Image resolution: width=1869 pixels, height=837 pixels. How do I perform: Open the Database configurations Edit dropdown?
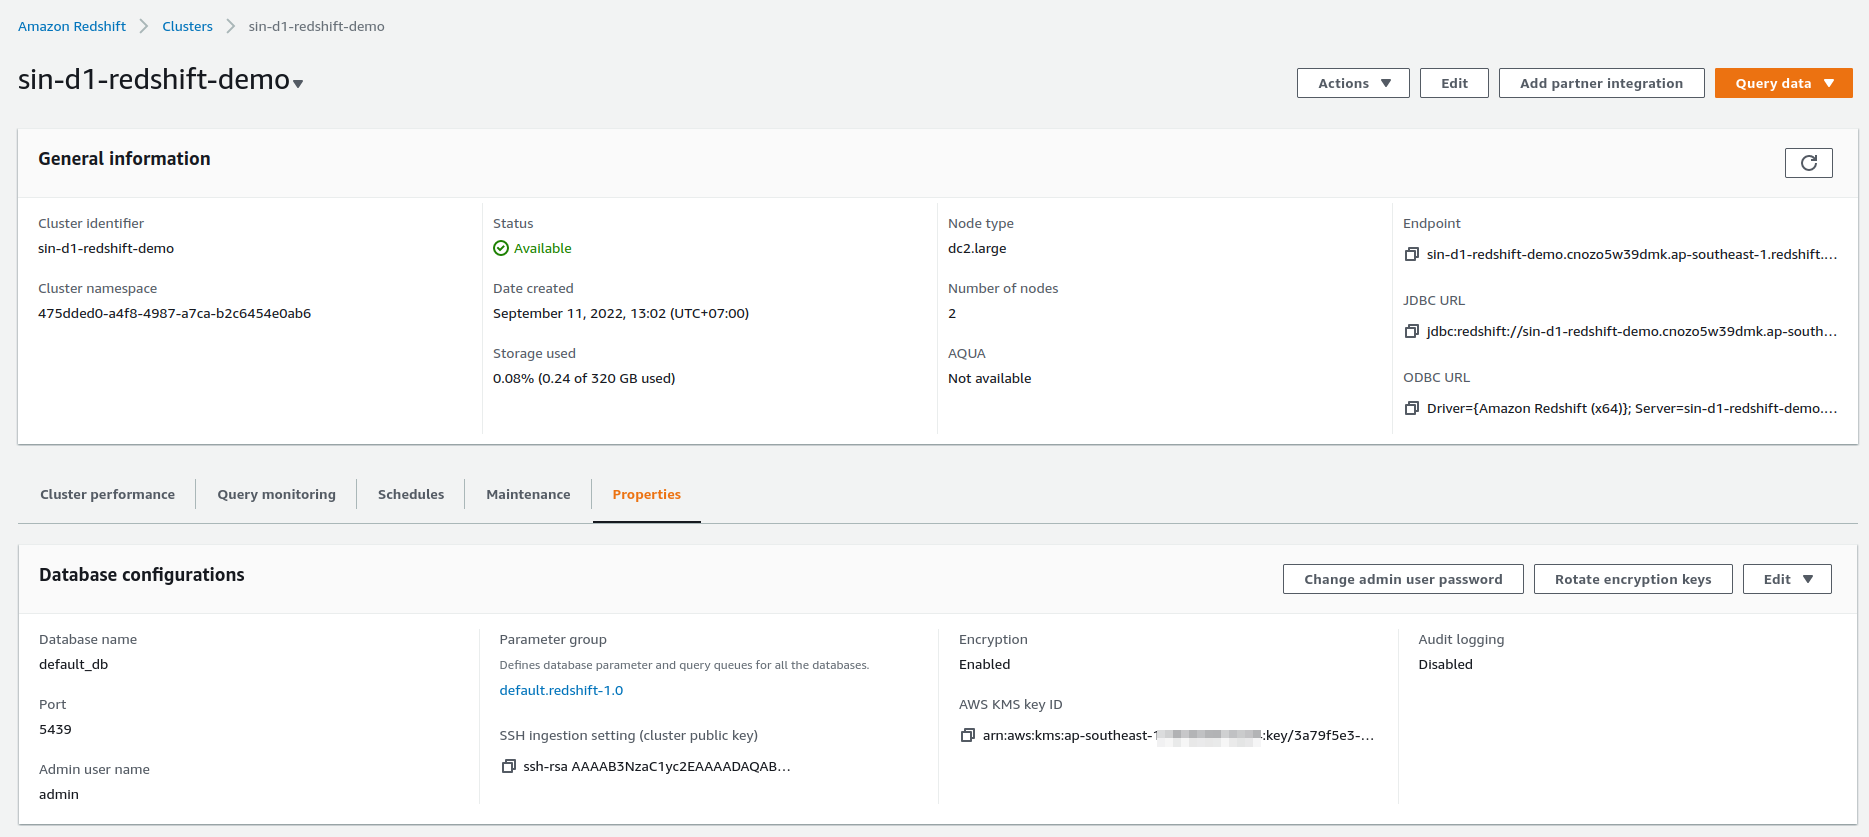1787,579
